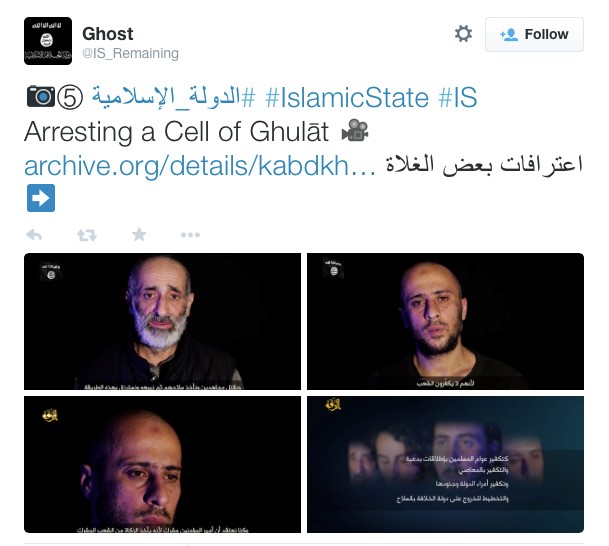The width and height of the screenshot is (609, 546).
Task: Open the Ghost profile avatar
Action: point(48,41)
